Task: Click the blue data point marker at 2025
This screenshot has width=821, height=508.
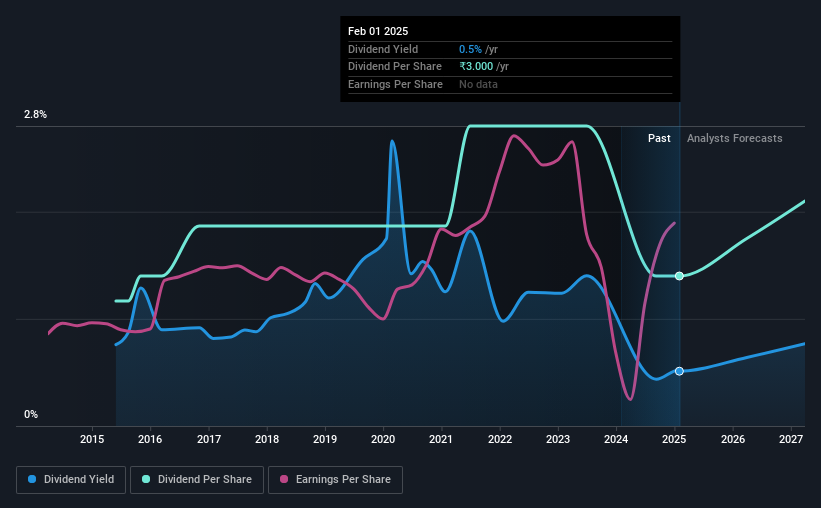Action: click(679, 371)
